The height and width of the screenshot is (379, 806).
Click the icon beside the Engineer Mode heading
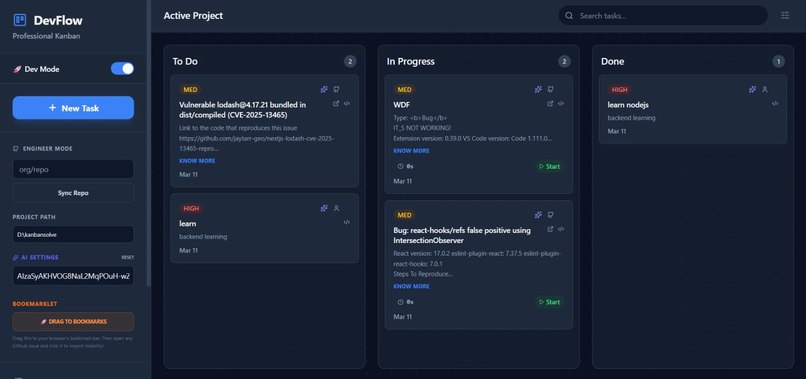coord(15,149)
